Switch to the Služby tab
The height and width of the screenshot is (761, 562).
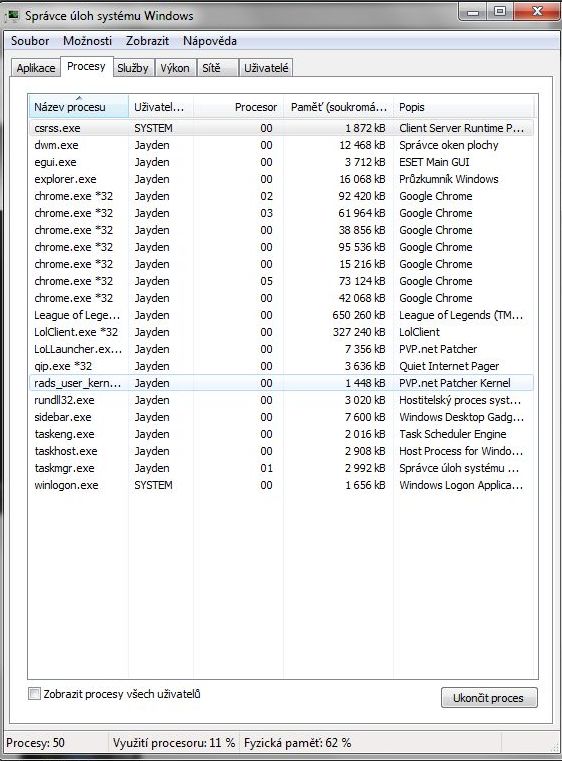click(133, 68)
